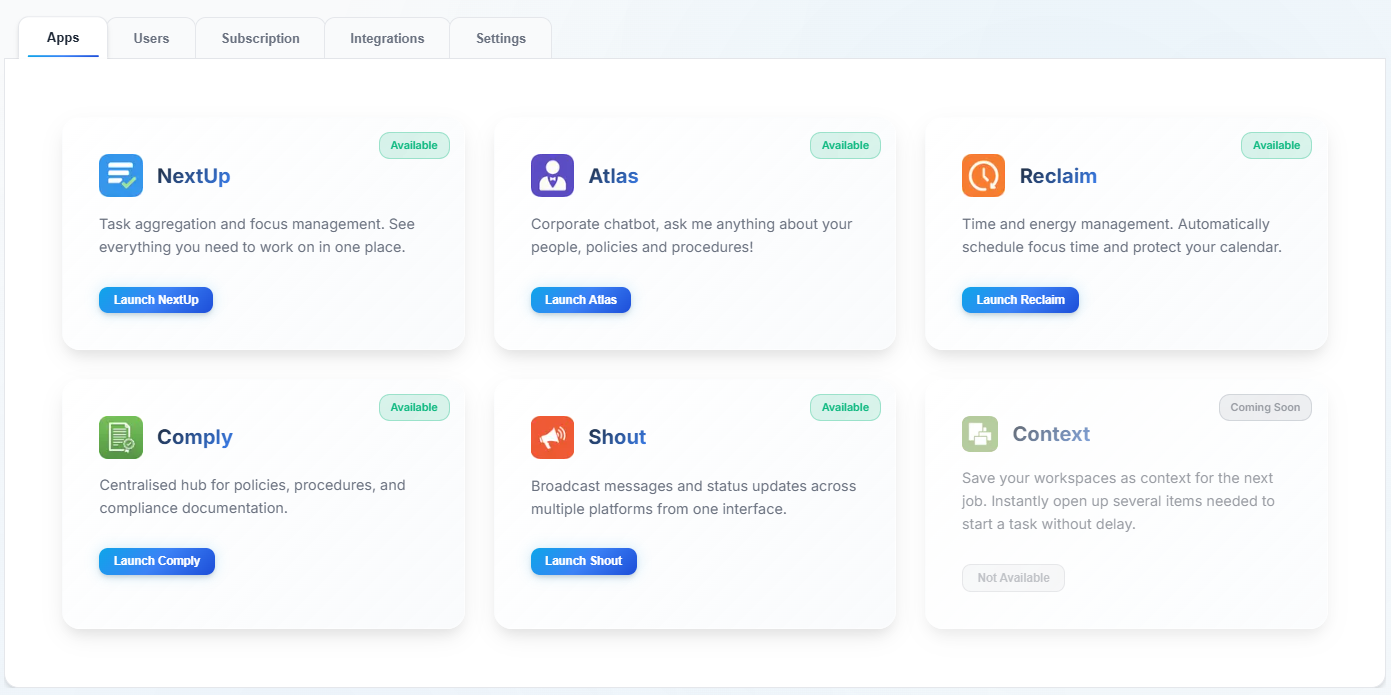Click the Comply document icon
This screenshot has height=695, width=1391.
120,437
